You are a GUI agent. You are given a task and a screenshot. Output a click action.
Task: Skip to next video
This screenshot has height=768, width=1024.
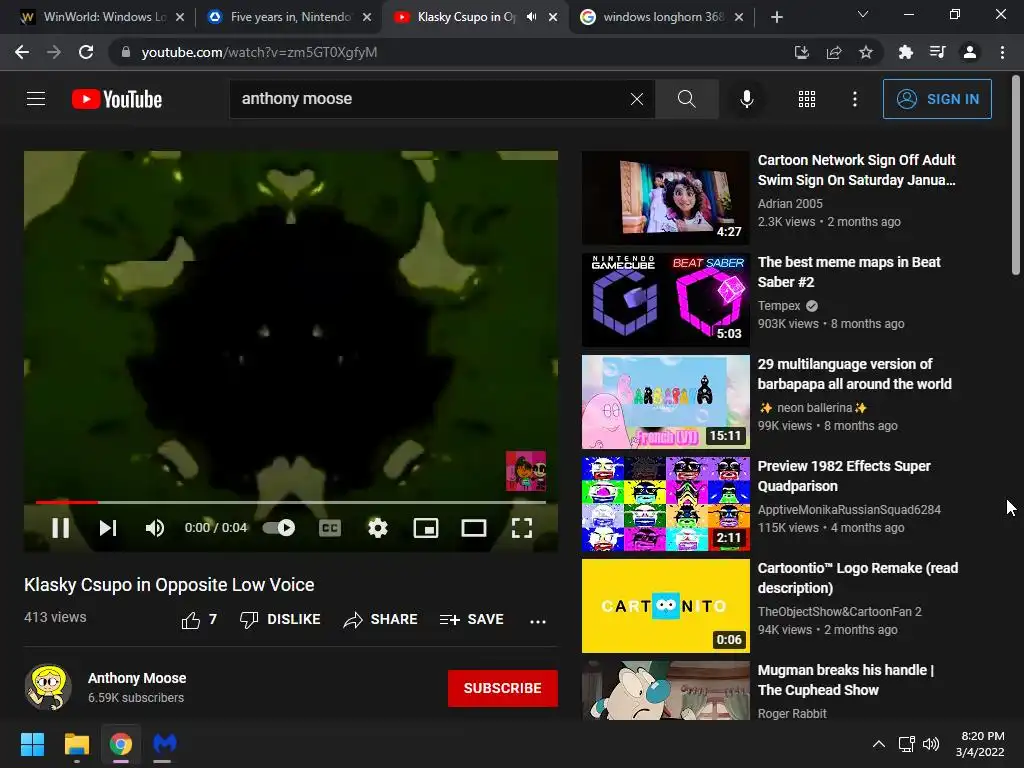(108, 528)
